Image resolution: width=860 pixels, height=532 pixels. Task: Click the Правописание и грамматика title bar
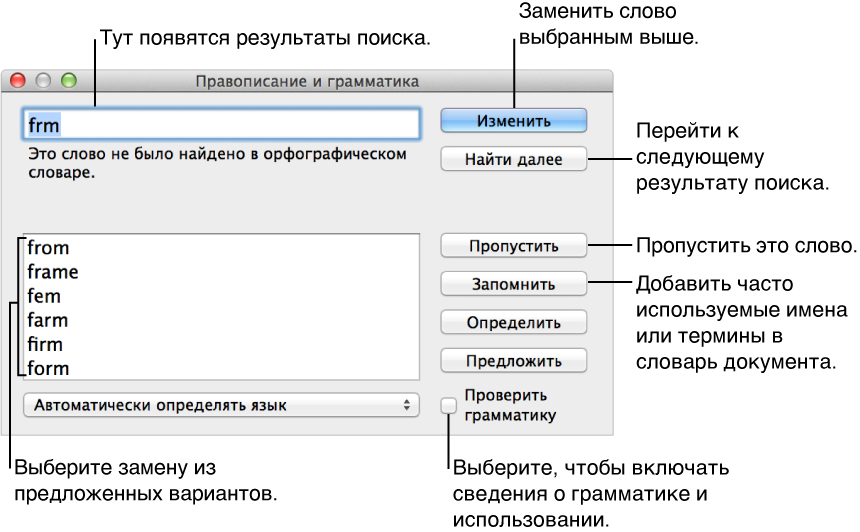(307, 81)
